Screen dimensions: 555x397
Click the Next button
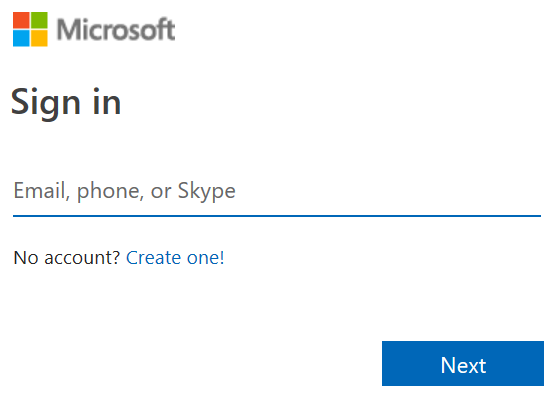[463, 363]
